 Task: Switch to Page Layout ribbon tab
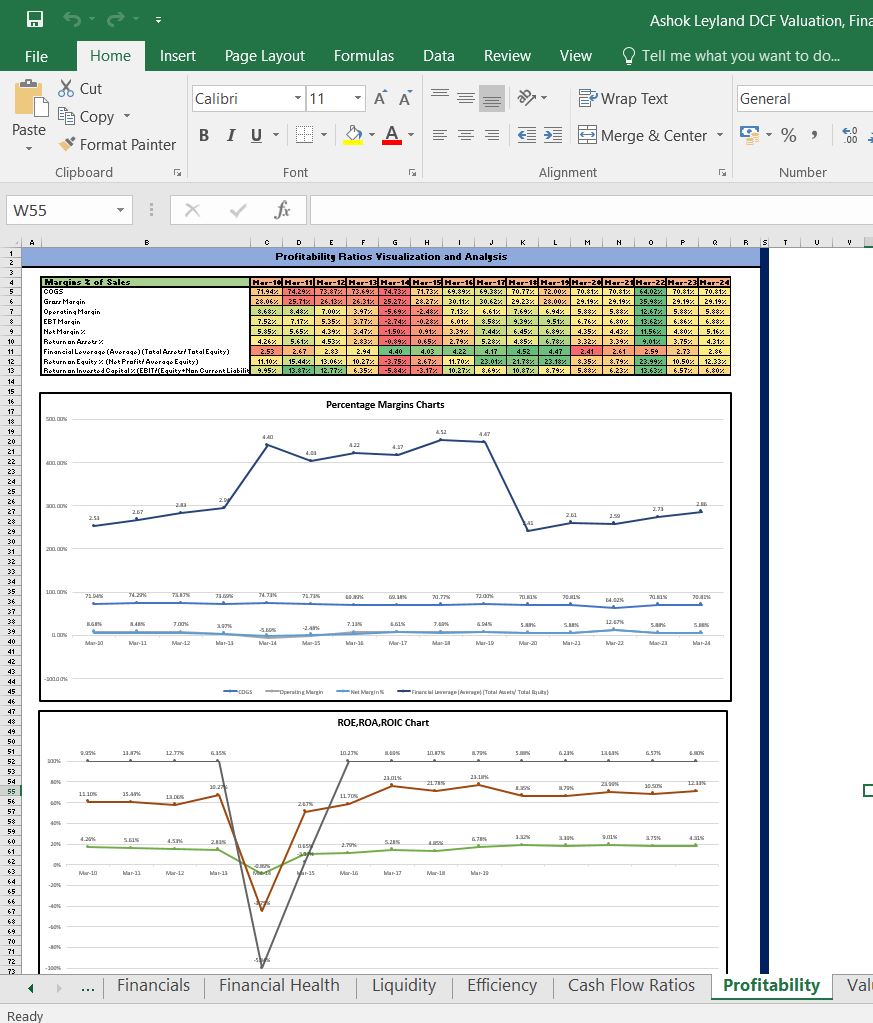click(264, 56)
